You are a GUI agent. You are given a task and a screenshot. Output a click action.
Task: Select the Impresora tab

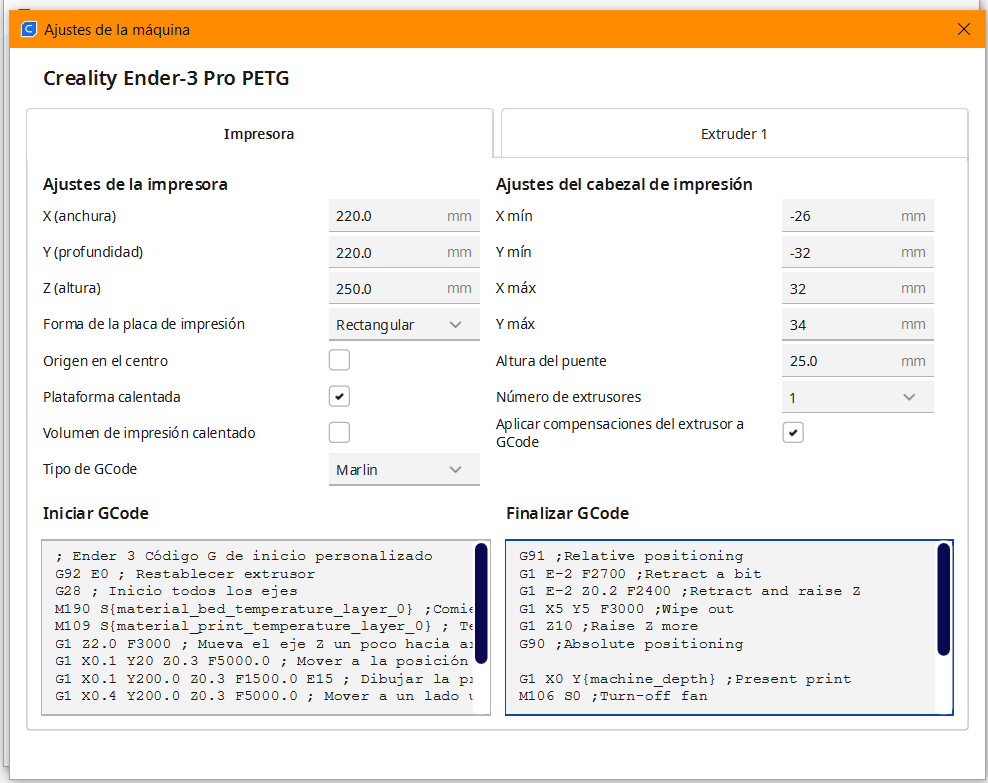259,134
